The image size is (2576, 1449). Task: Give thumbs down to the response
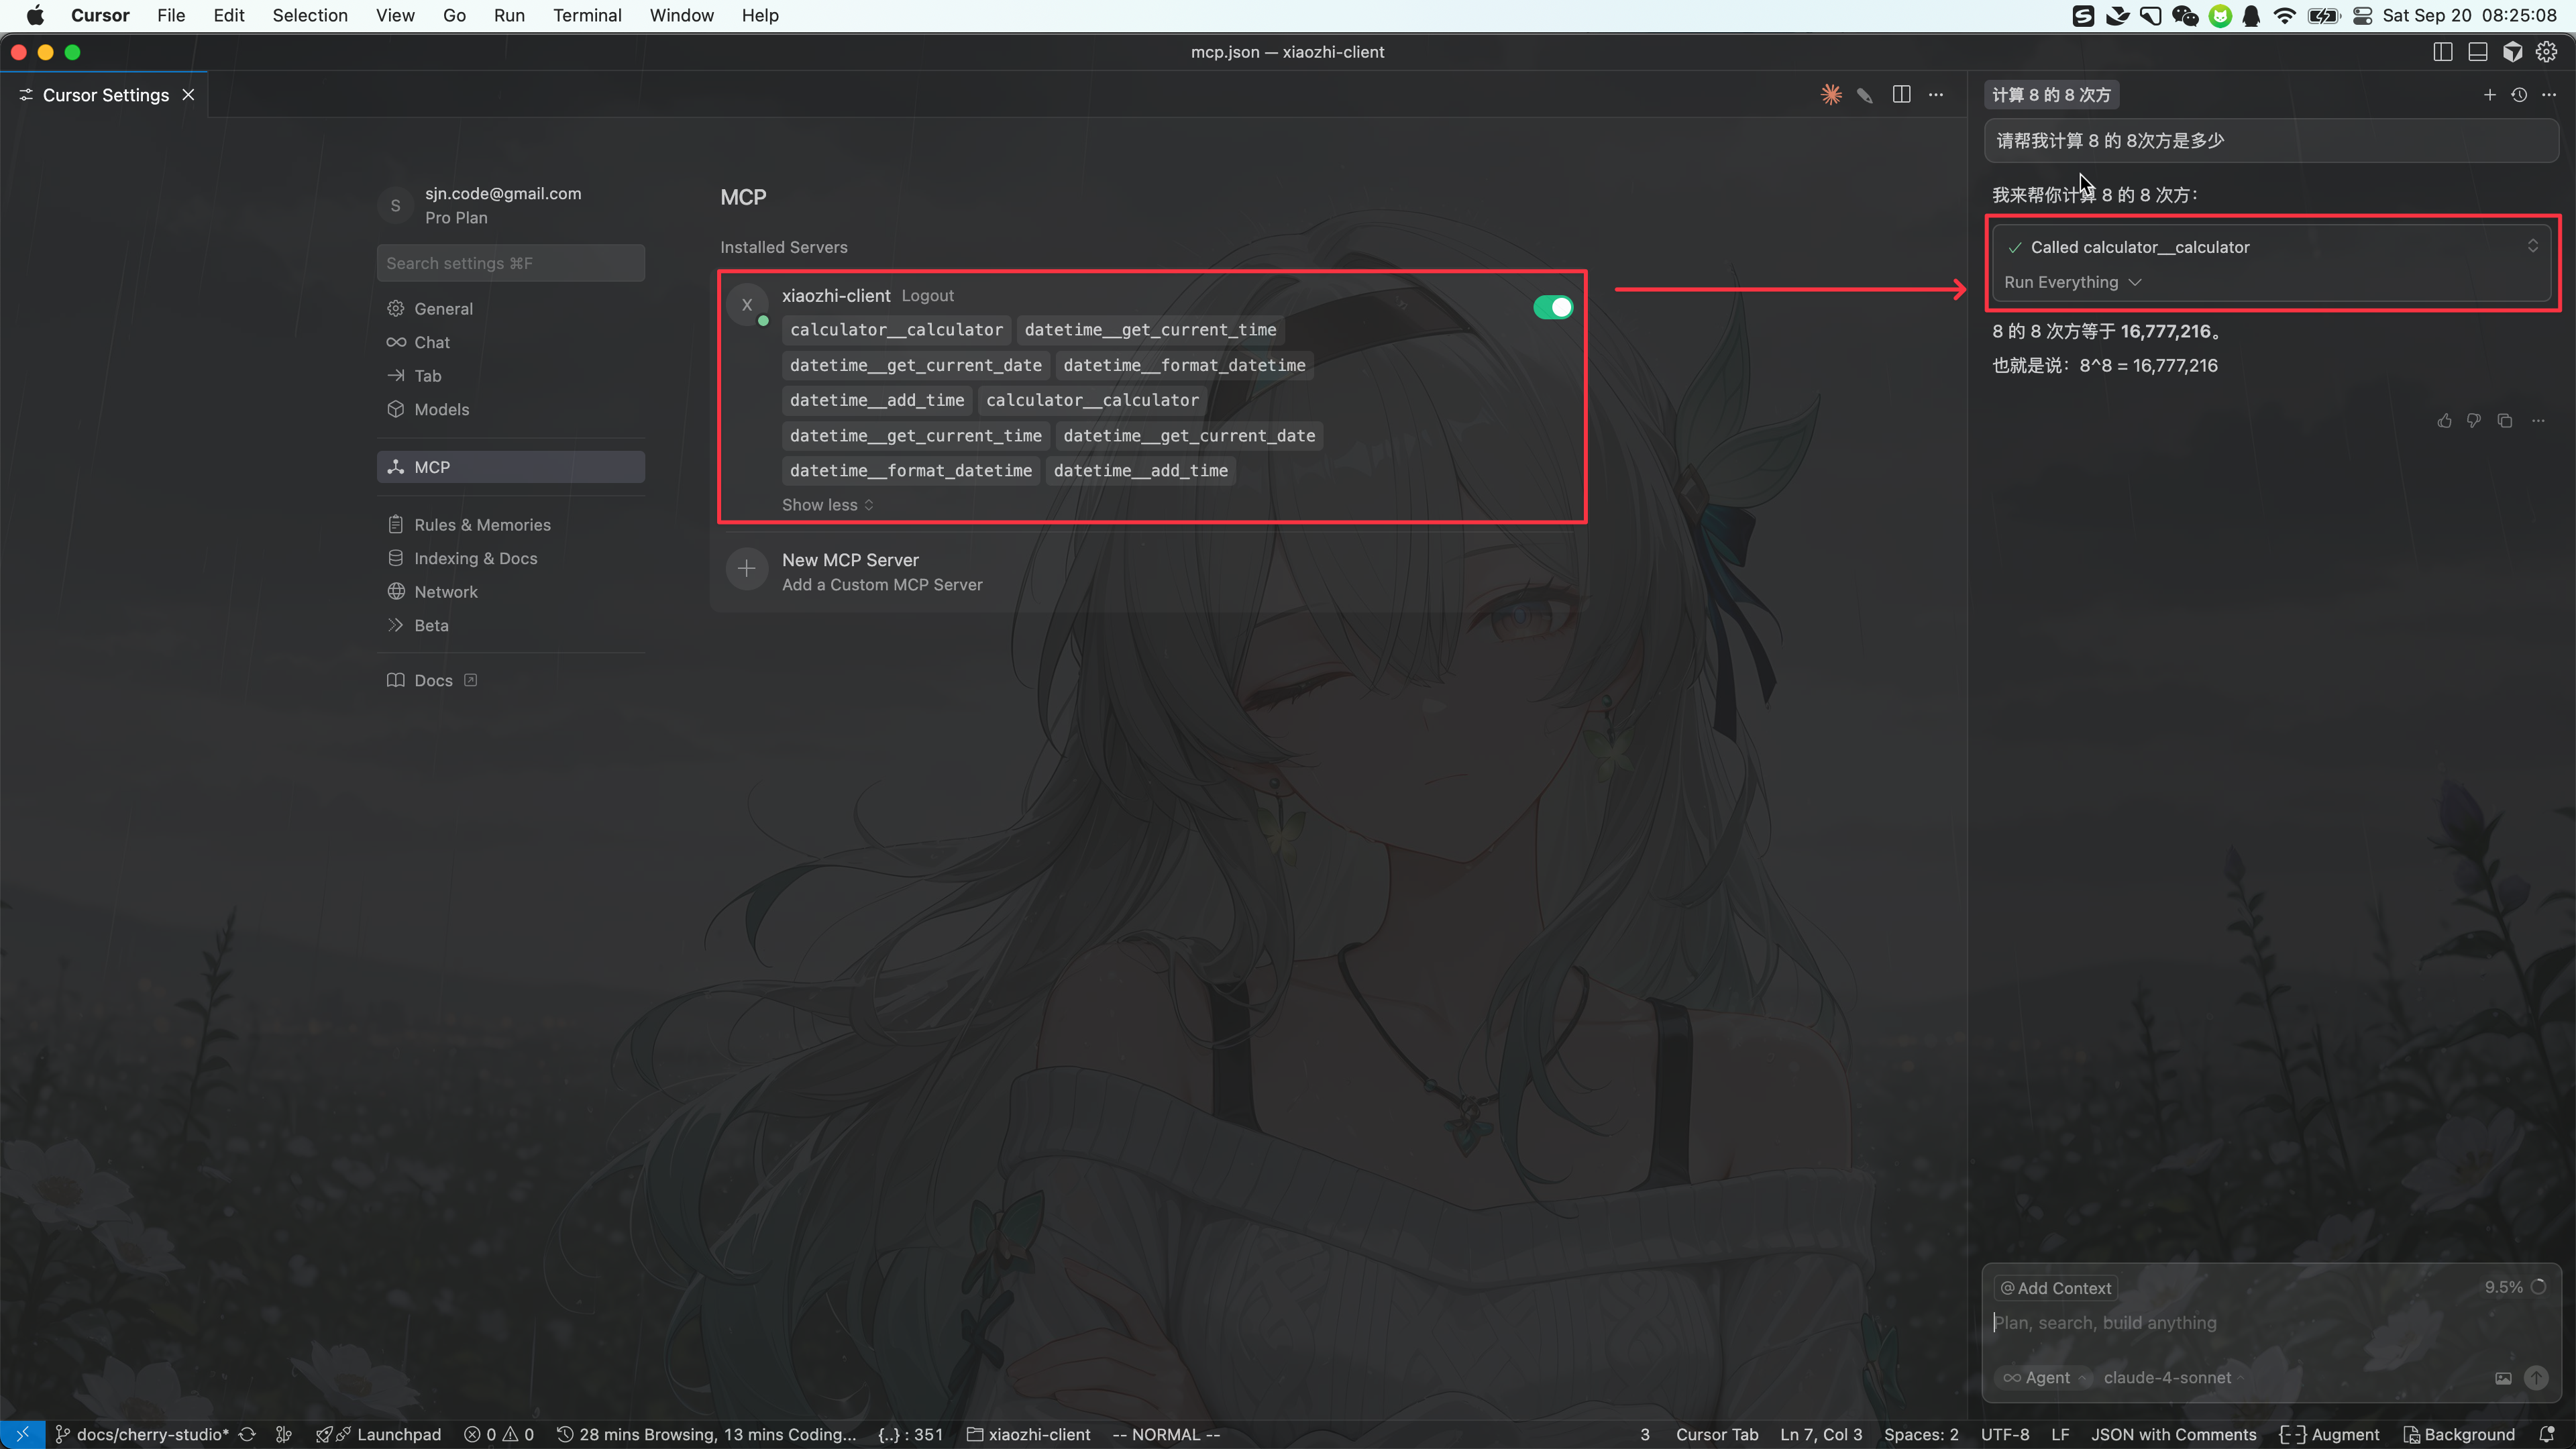point(2473,421)
